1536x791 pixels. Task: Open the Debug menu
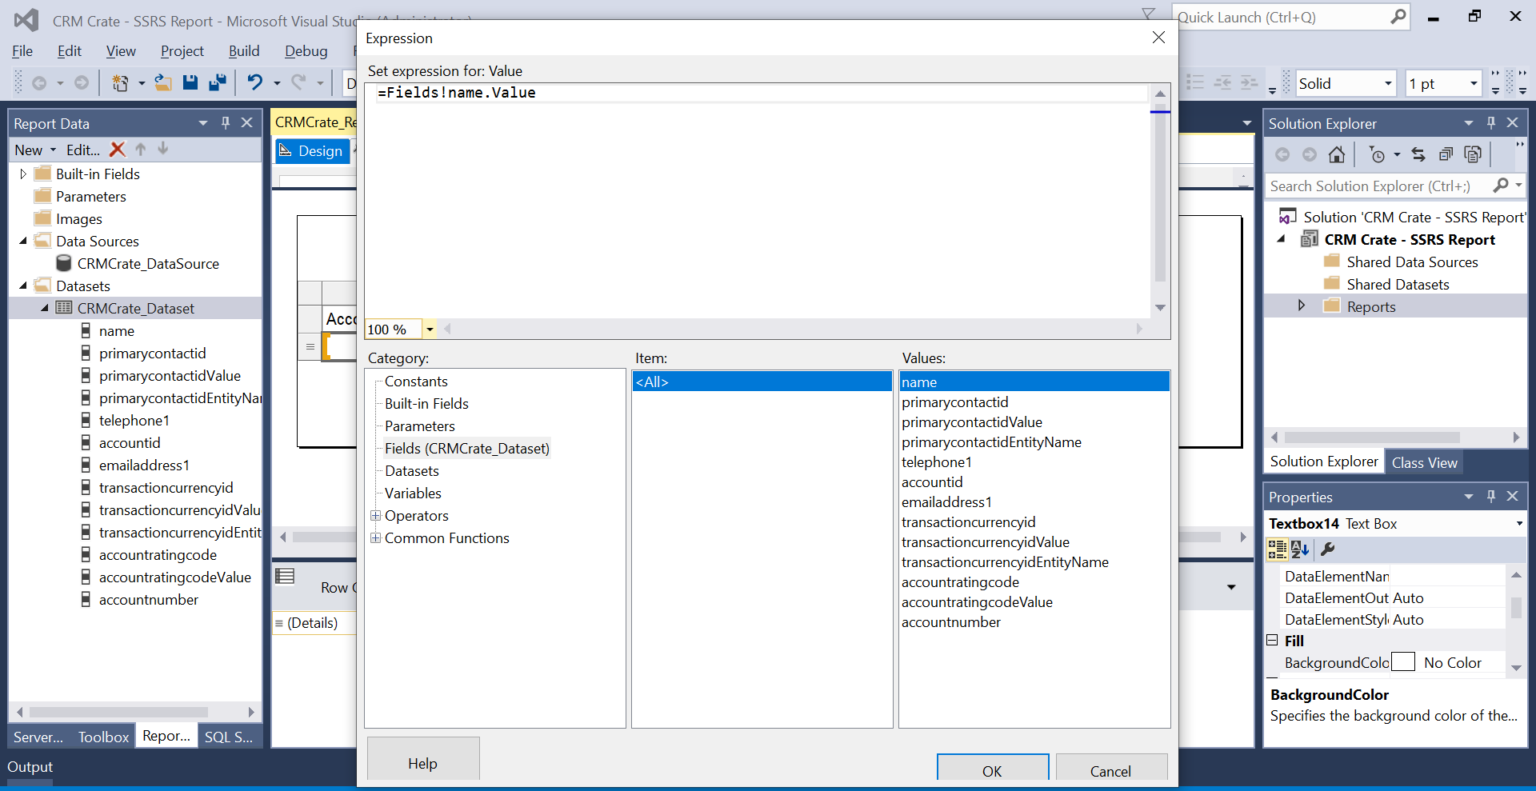click(305, 51)
